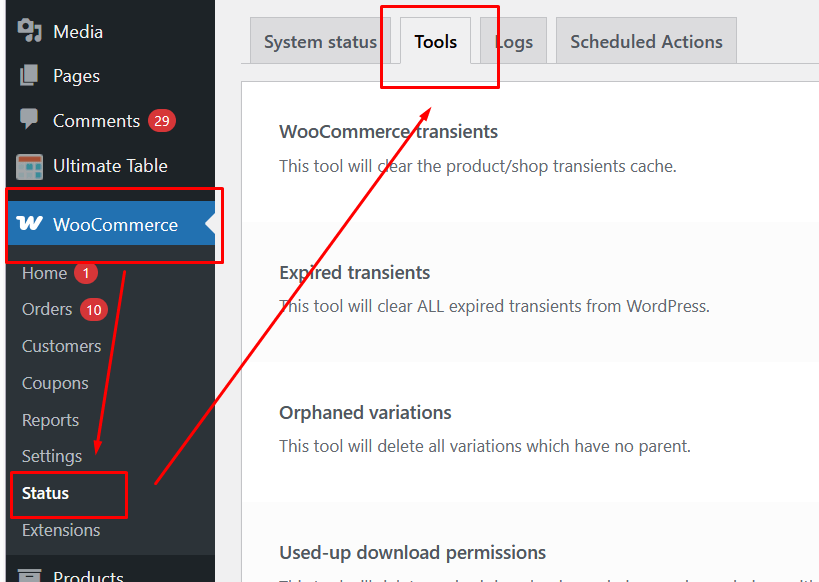The height and width of the screenshot is (582, 819).
Task: Click the Pages sidebar icon
Action: (29, 75)
